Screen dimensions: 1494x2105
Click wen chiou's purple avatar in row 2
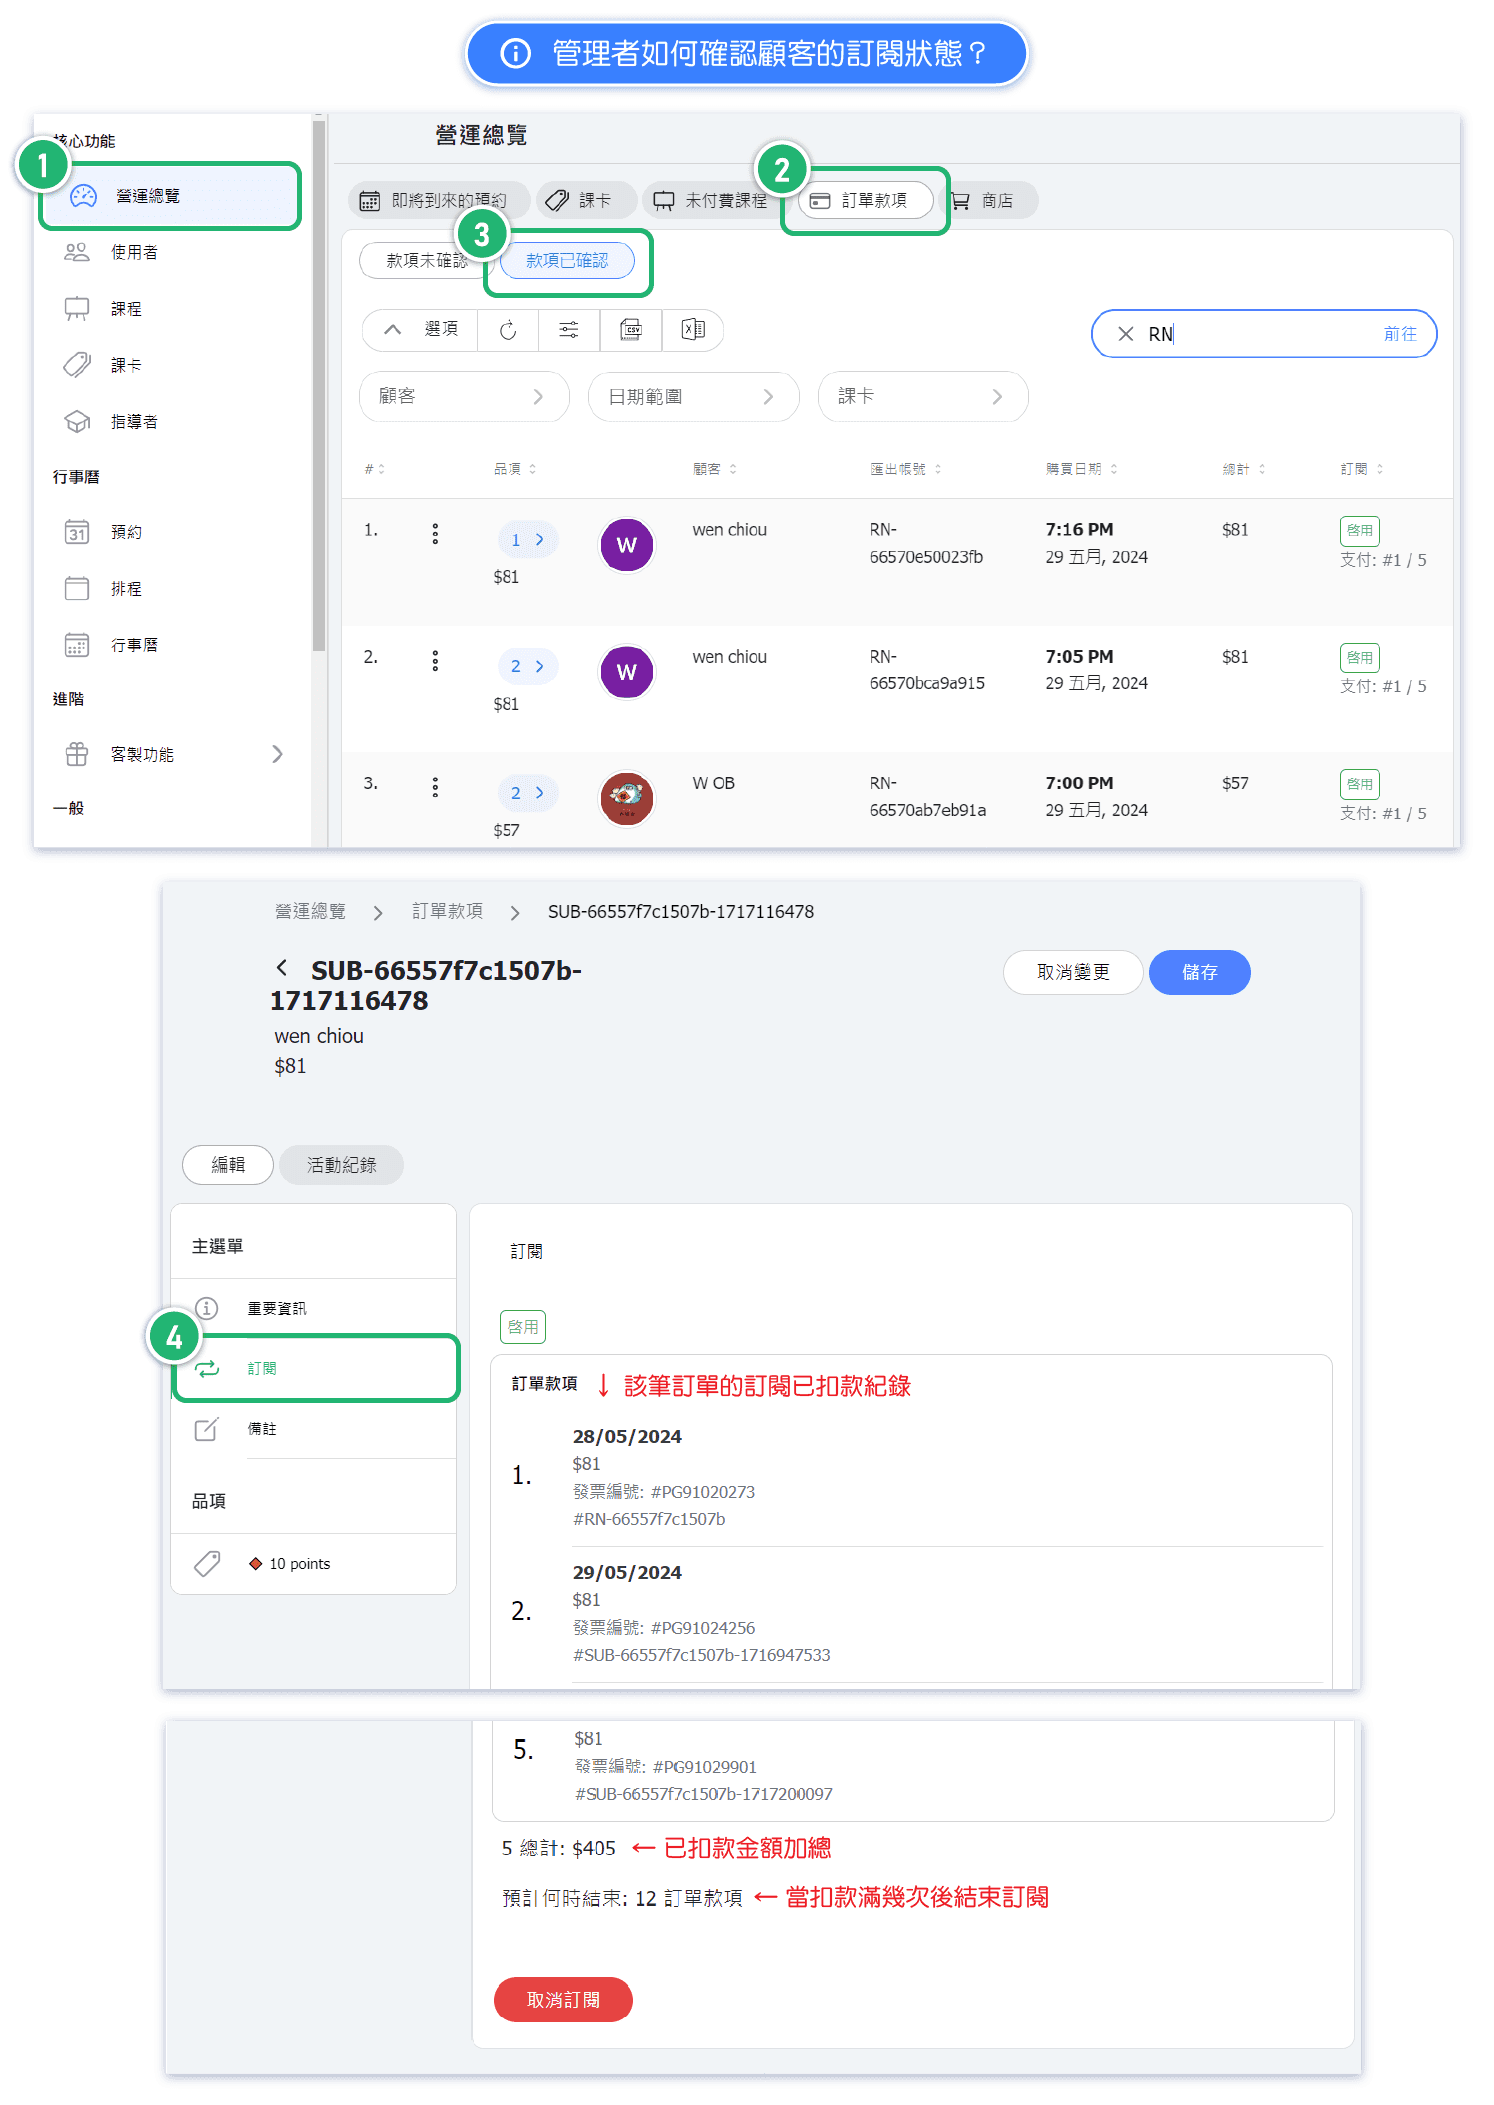627,672
